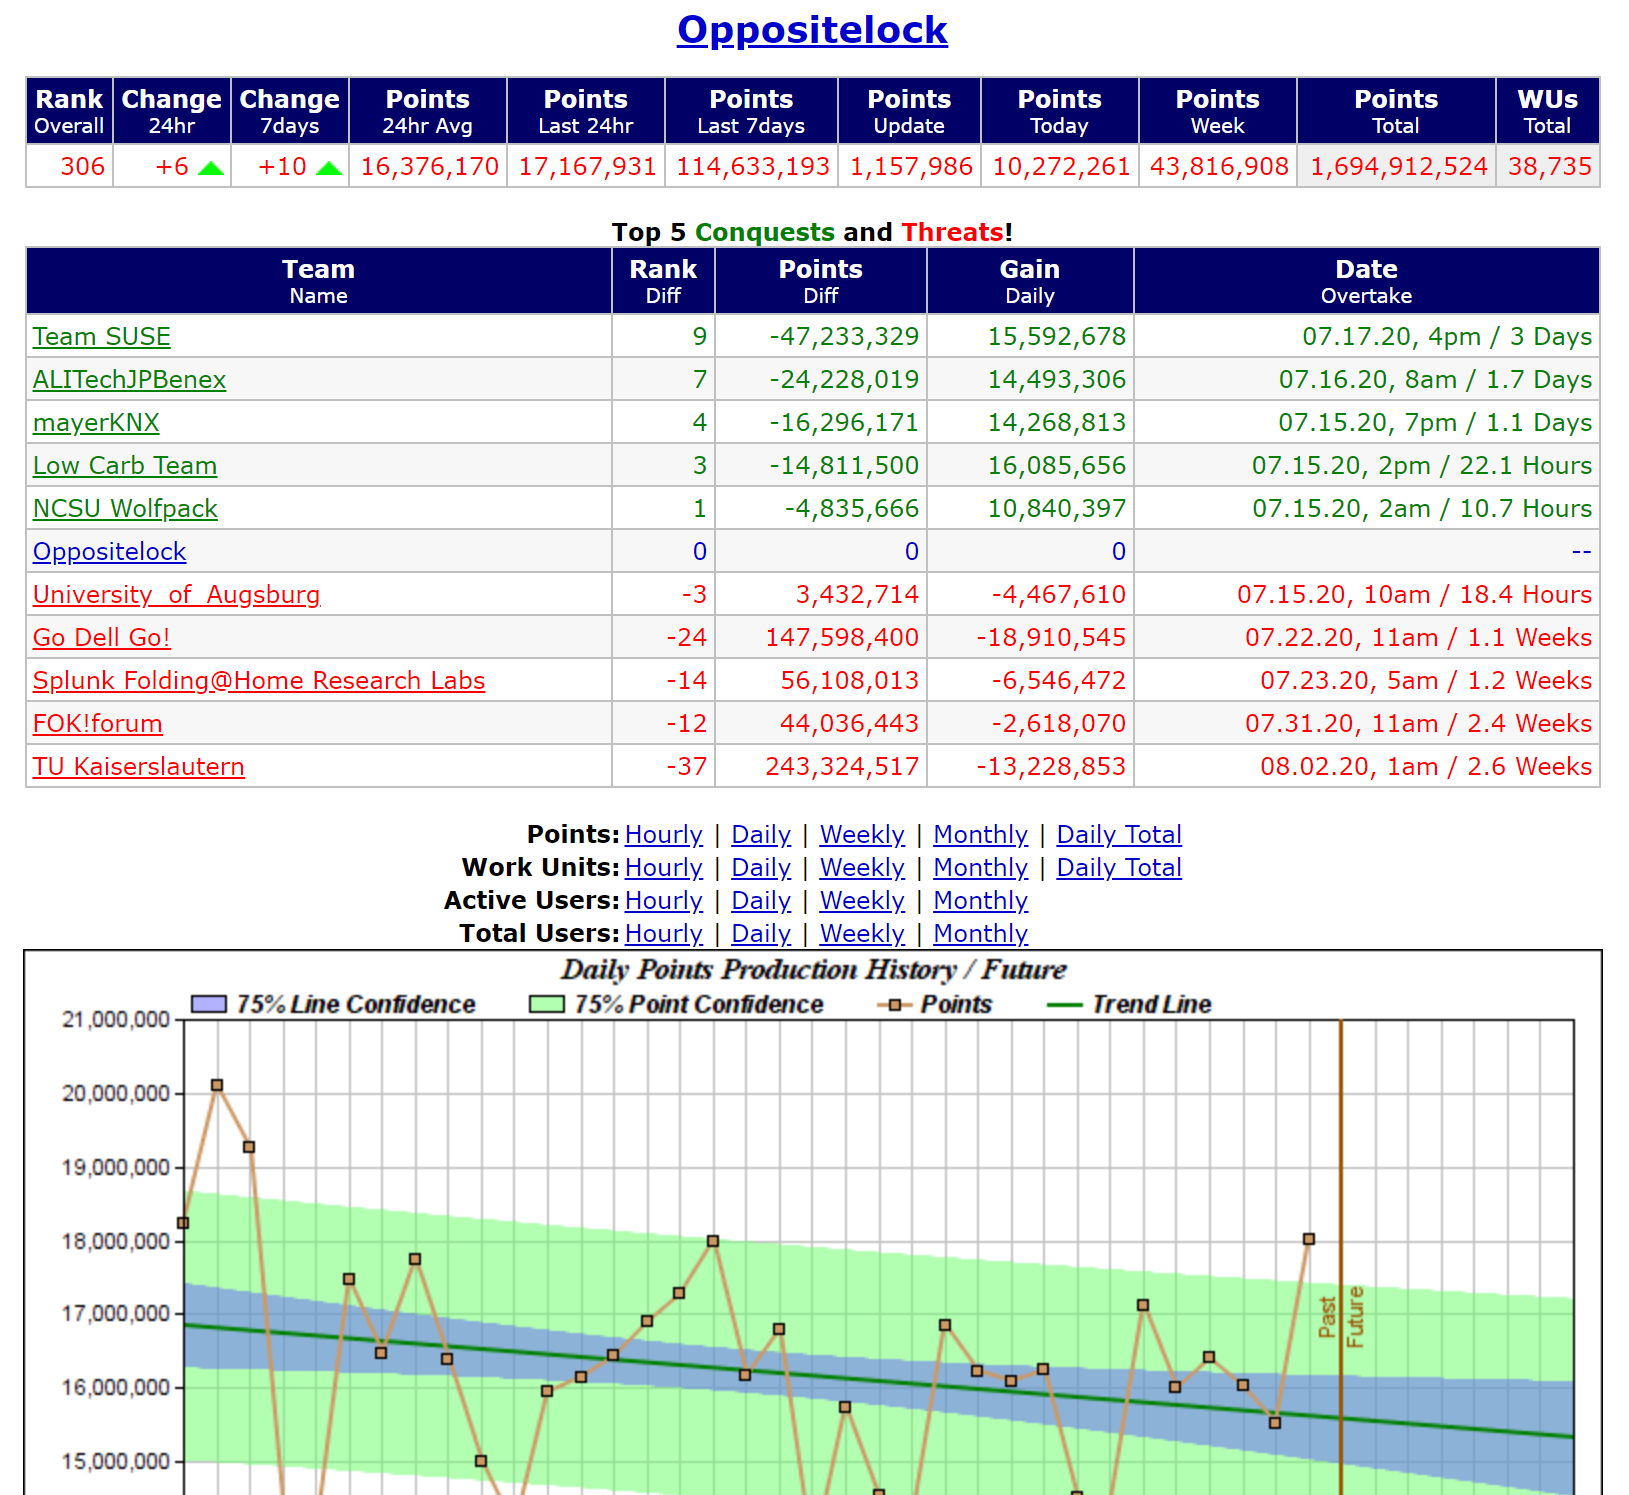Open the NCSU Wolfpack team link
The image size is (1629, 1495).
(125, 509)
